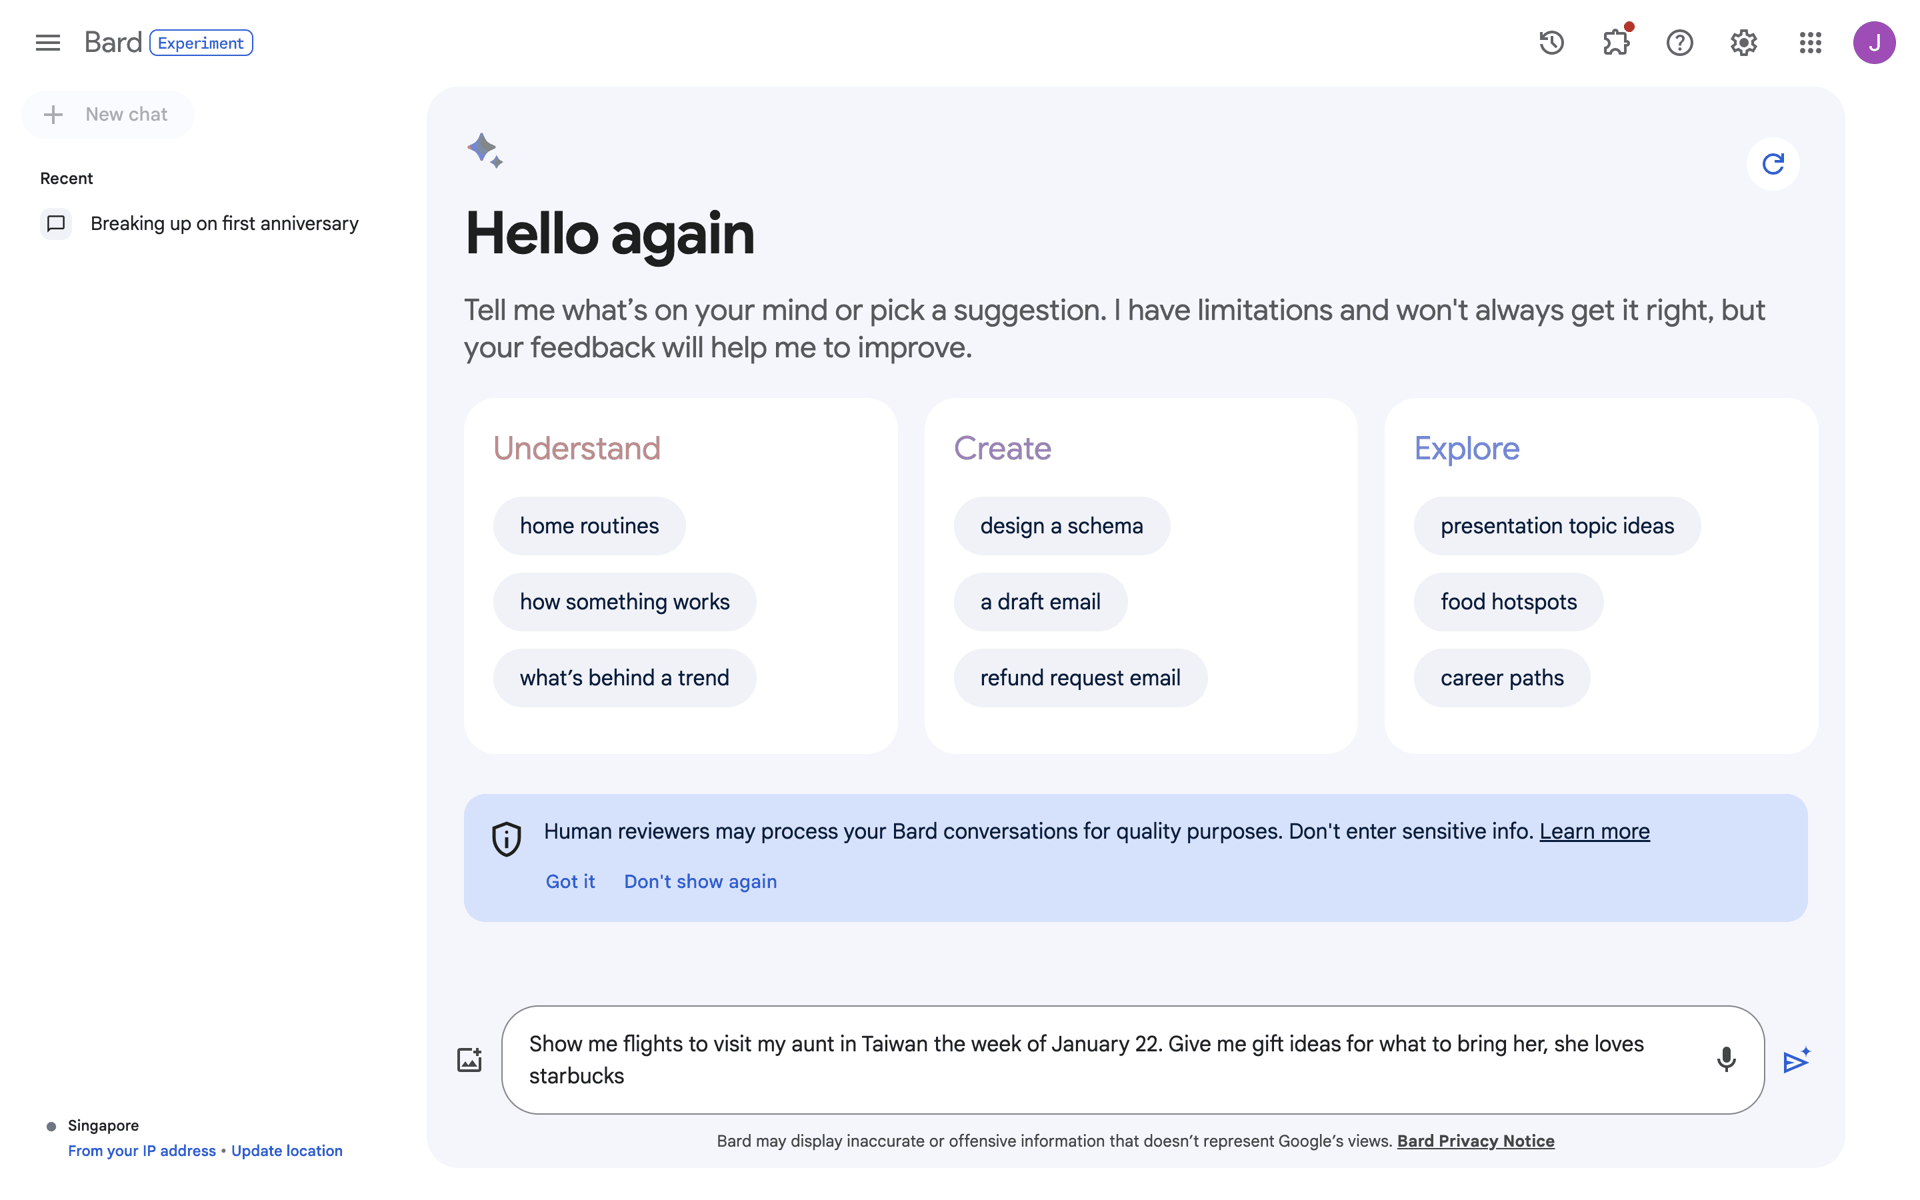The height and width of the screenshot is (1200, 1920).
Task: Open the help question mark icon
Action: click(x=1679, y=43)
